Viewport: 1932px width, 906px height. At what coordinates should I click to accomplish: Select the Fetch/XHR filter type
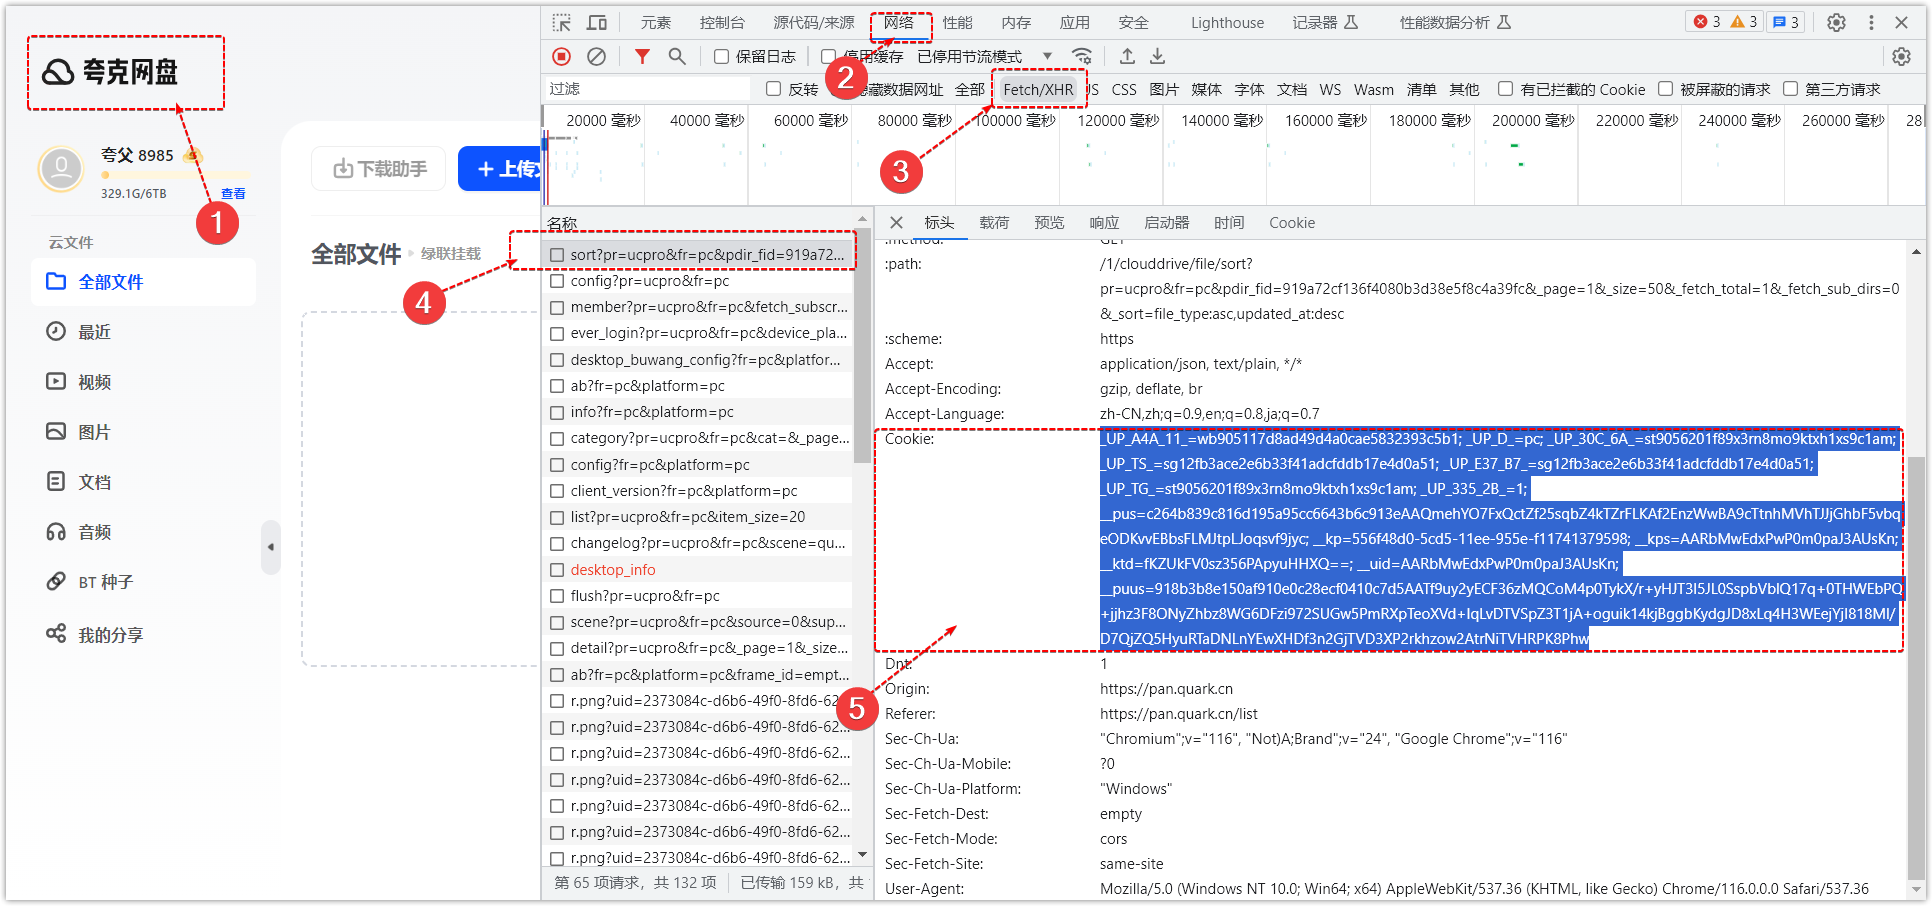pos(1038,90)
